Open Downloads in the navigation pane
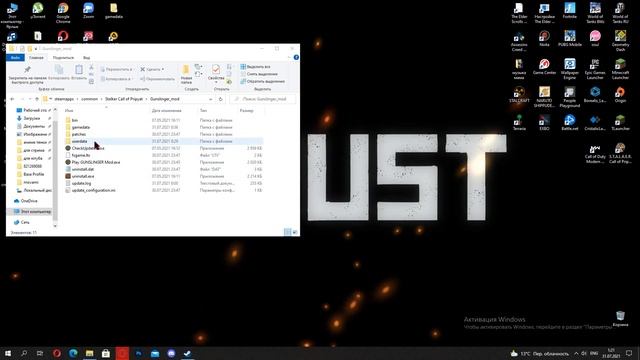Image resolution: width=640 pixels, height=360 pixels. pos(31,118)
